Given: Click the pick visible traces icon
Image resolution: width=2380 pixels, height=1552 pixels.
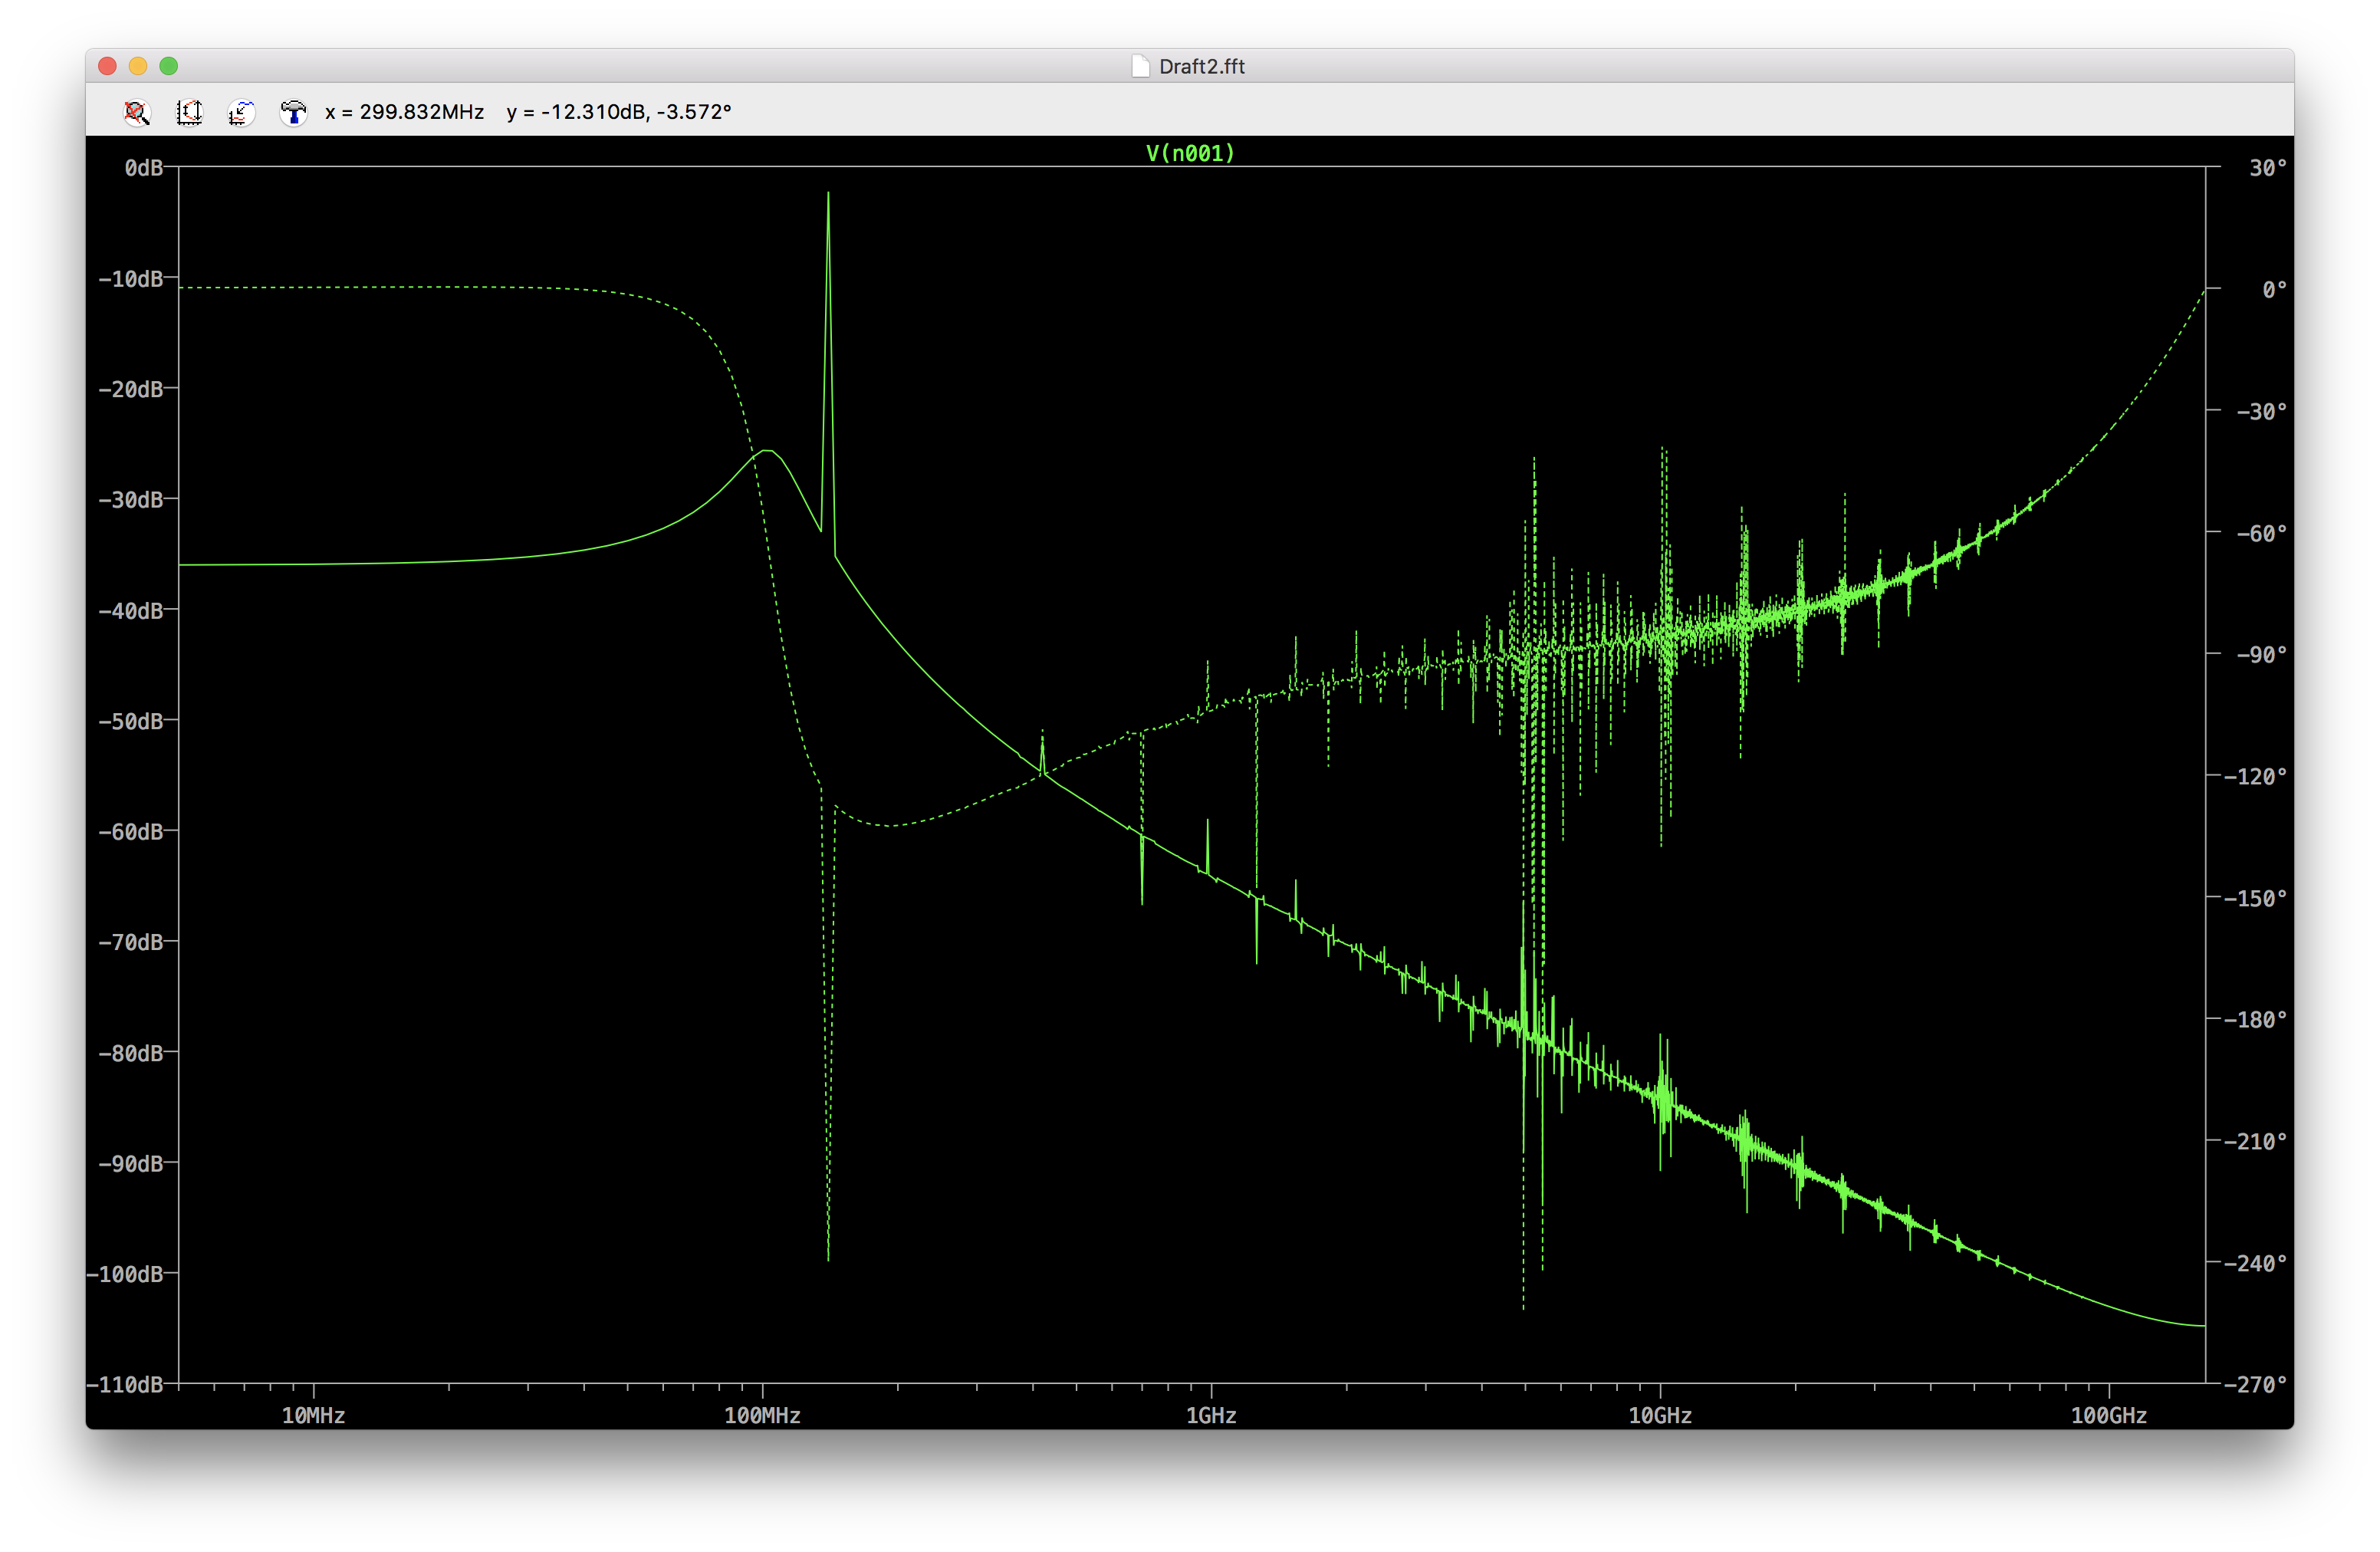Looking at the screenshot, I should (x=241, y=112).
